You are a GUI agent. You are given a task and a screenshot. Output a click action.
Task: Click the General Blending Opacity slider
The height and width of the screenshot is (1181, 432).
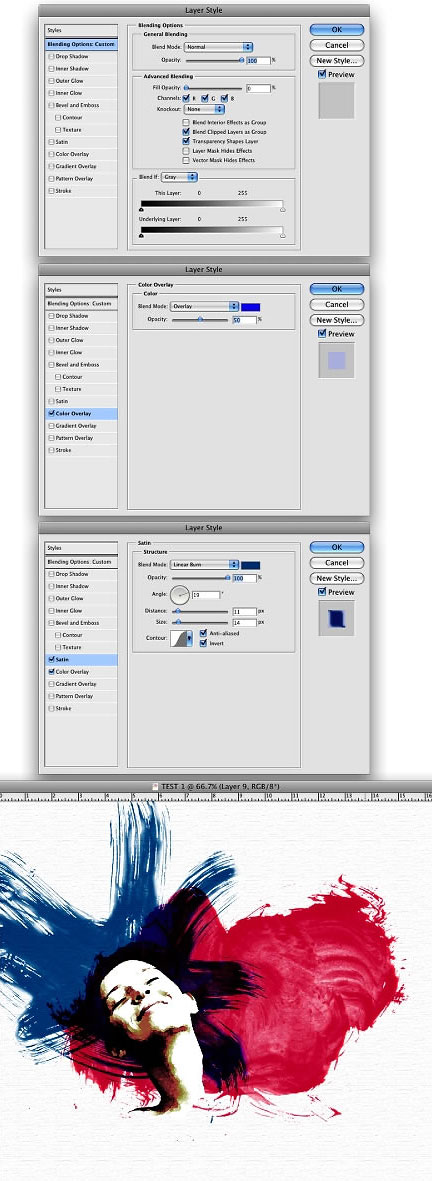click(x=214, y=60)
